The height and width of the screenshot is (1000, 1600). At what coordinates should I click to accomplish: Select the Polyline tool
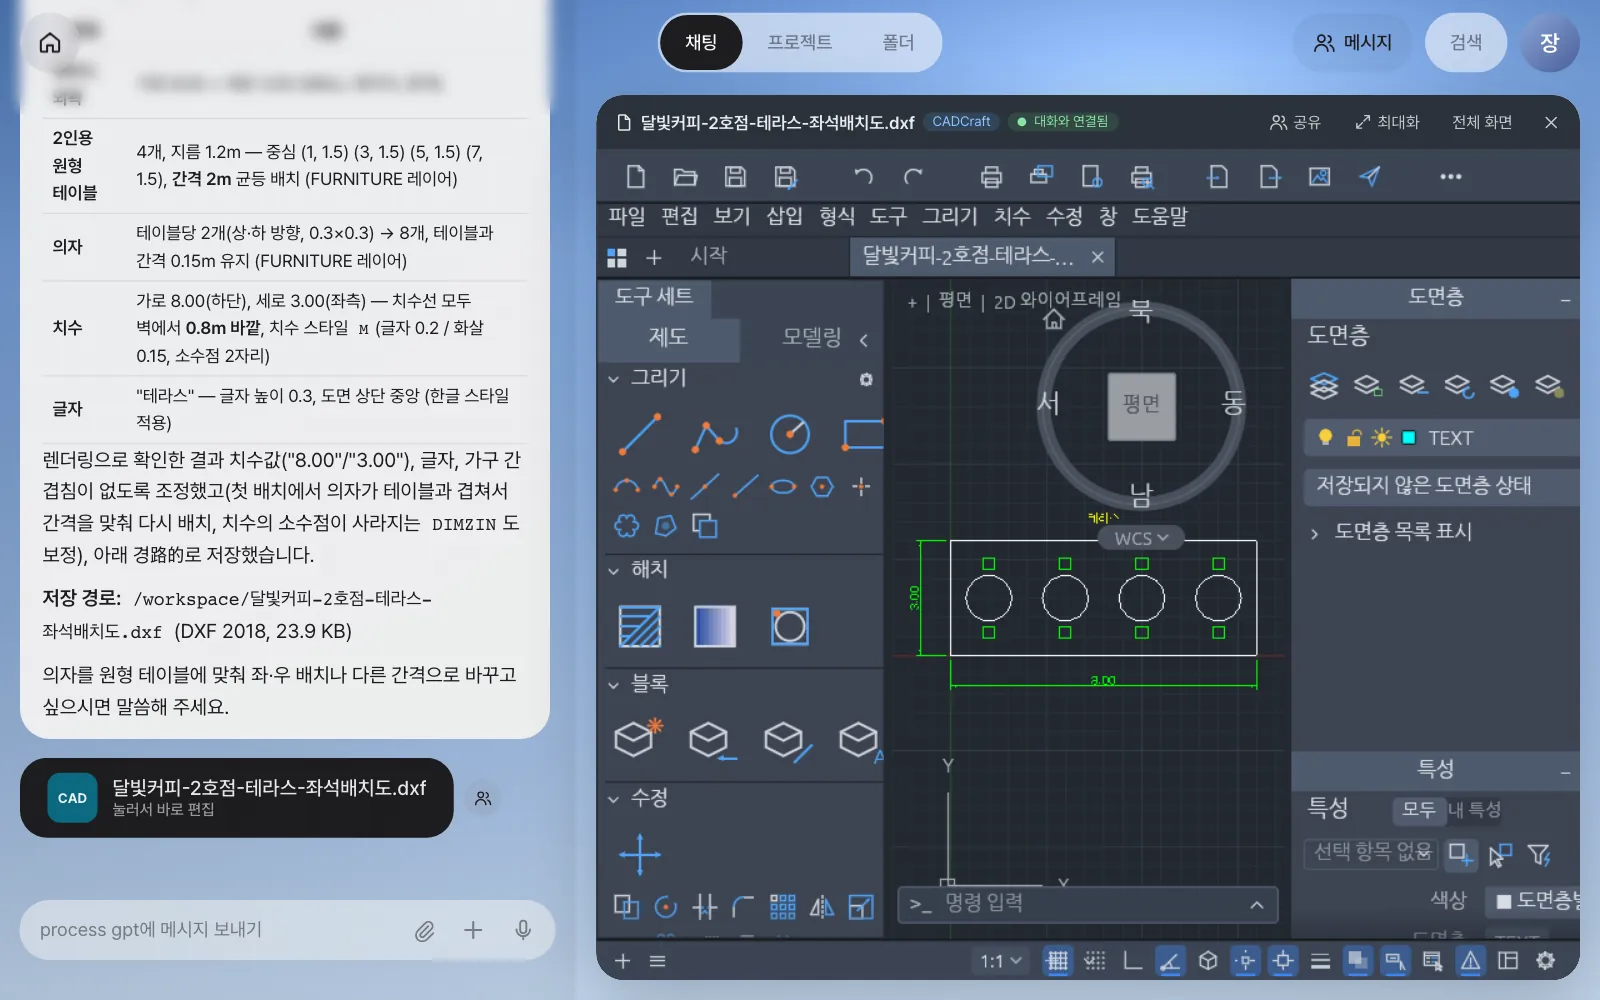tap(715, 434)
